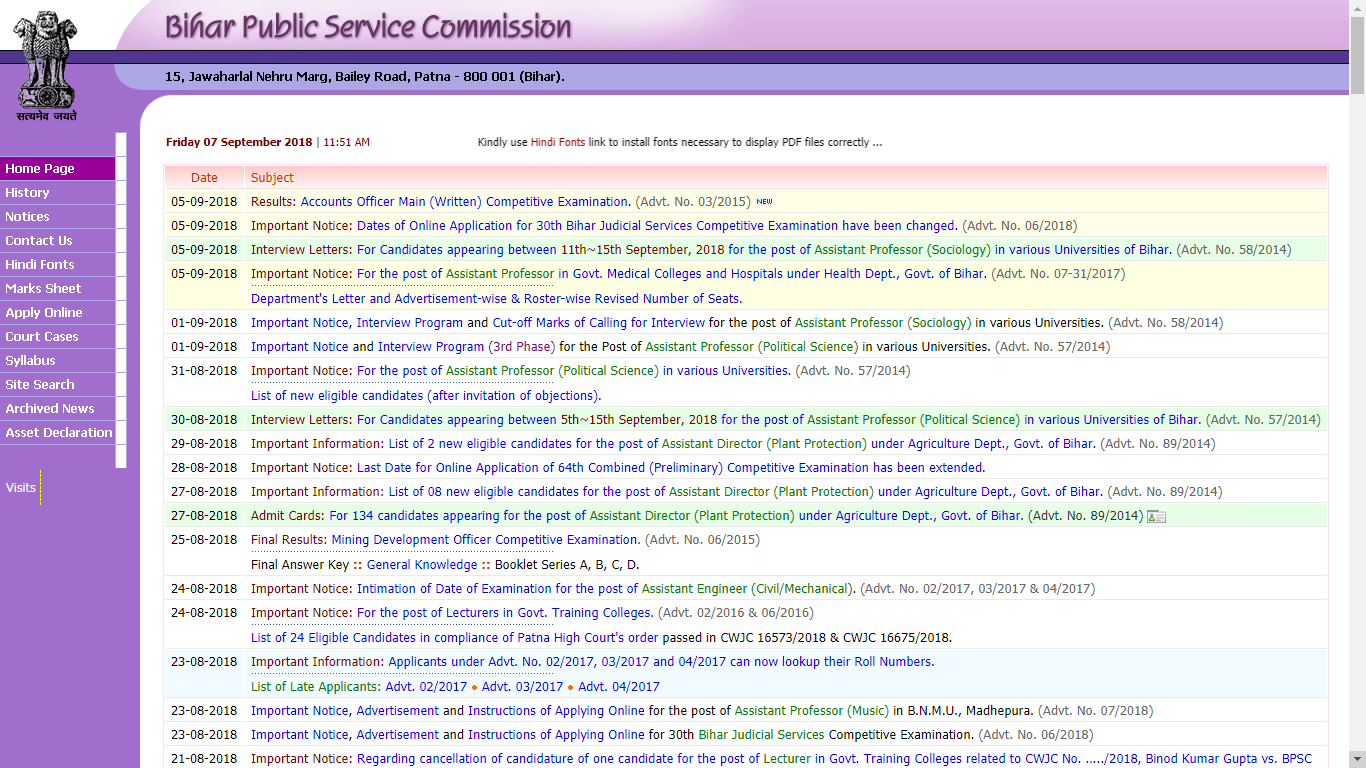Image resolution: width=1366 pixels, height=768 pixels.
Task: Open the General Knowledge final answer key
Action: pos(422,565)
